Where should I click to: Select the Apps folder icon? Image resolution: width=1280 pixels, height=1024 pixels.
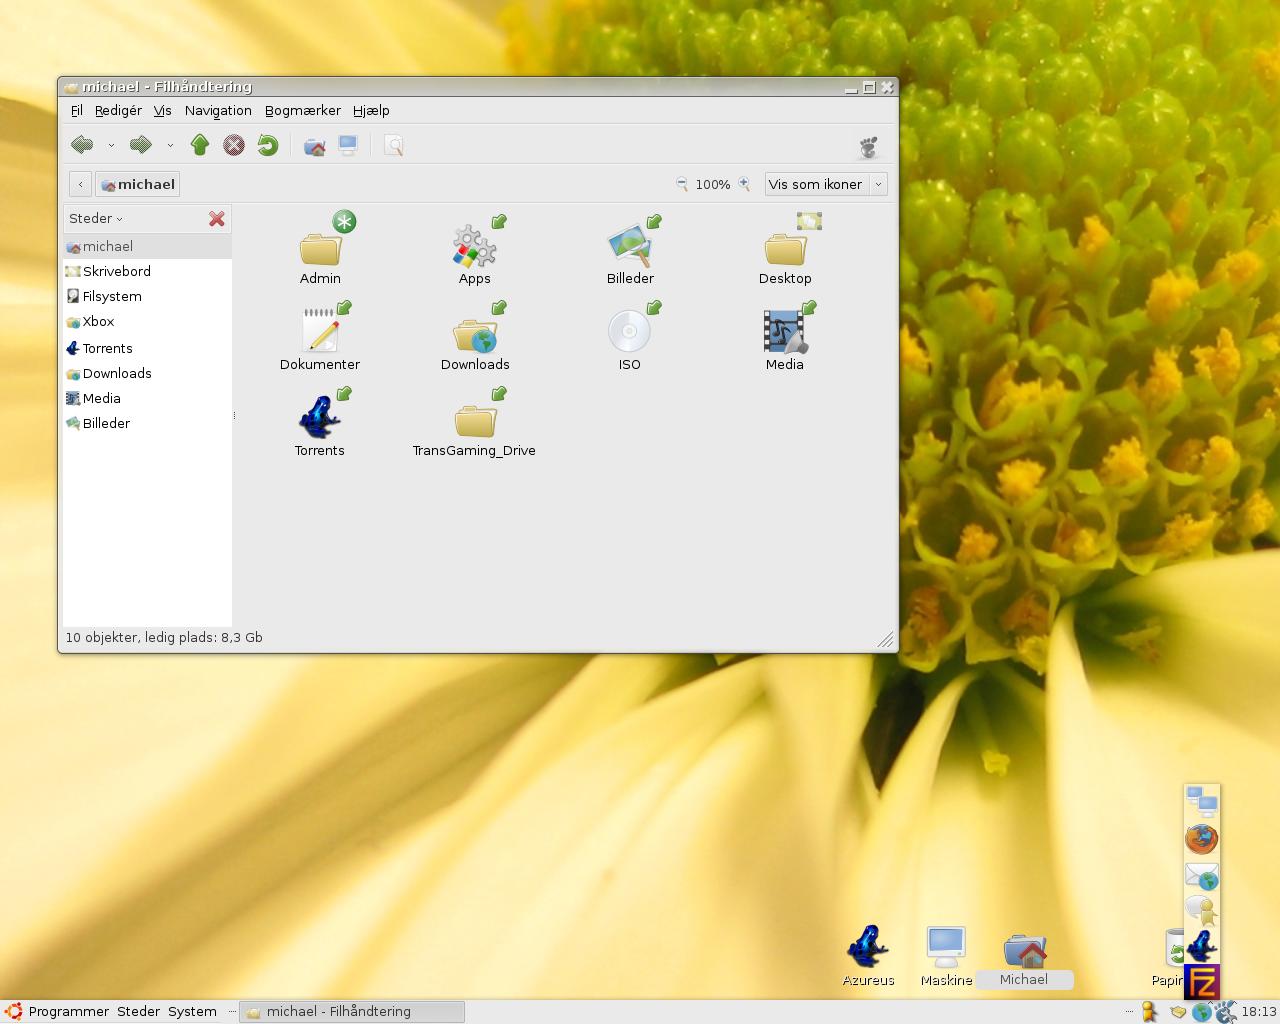(474, 247)
